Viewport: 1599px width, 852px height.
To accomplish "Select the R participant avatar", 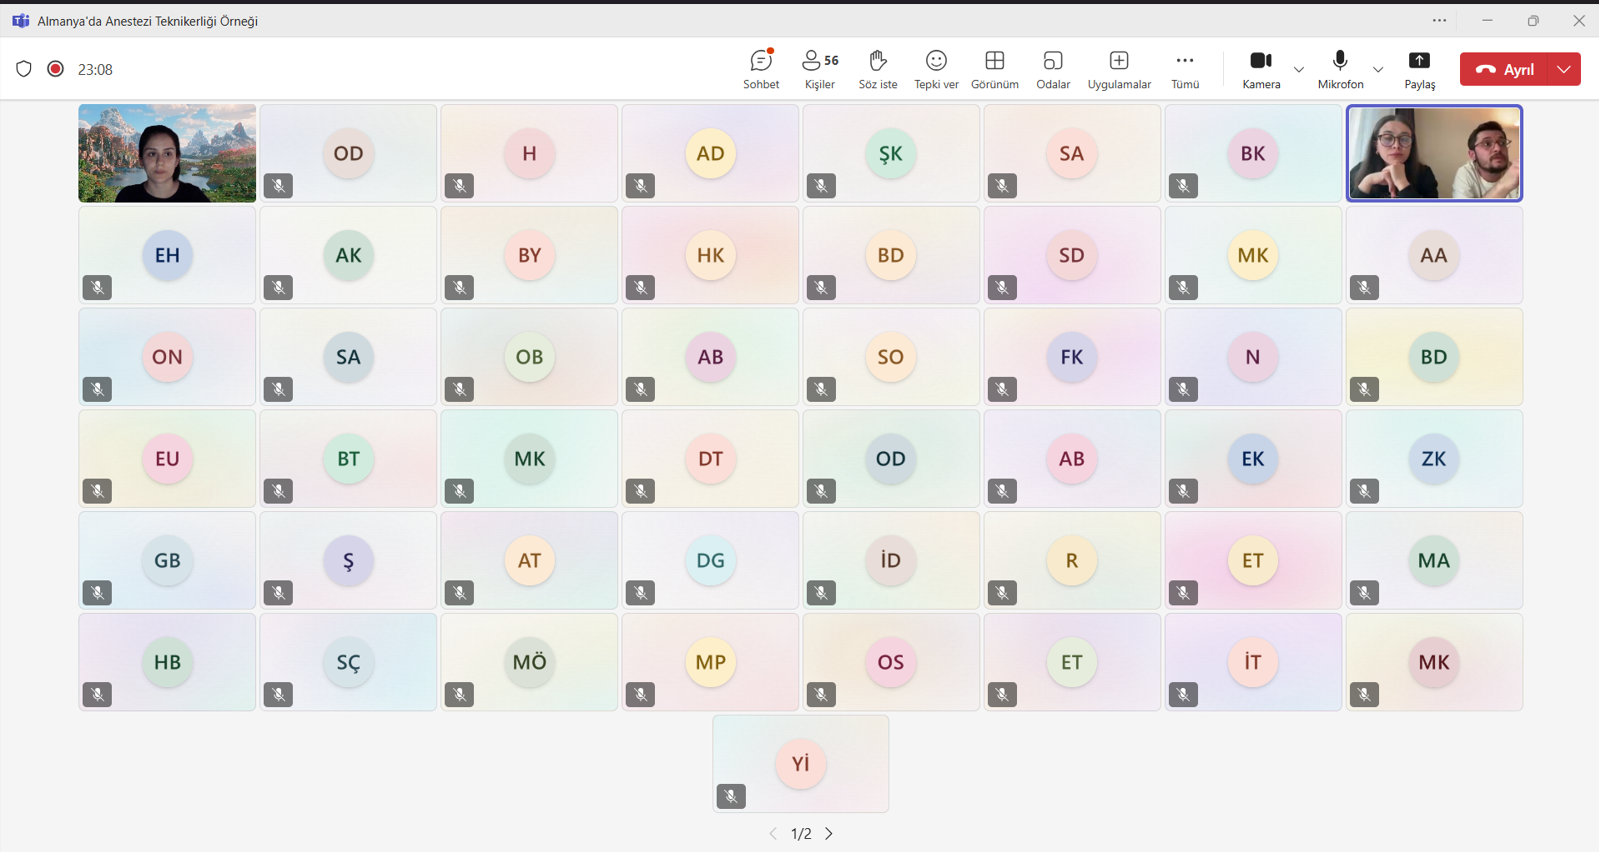I will pos(1072,560).
